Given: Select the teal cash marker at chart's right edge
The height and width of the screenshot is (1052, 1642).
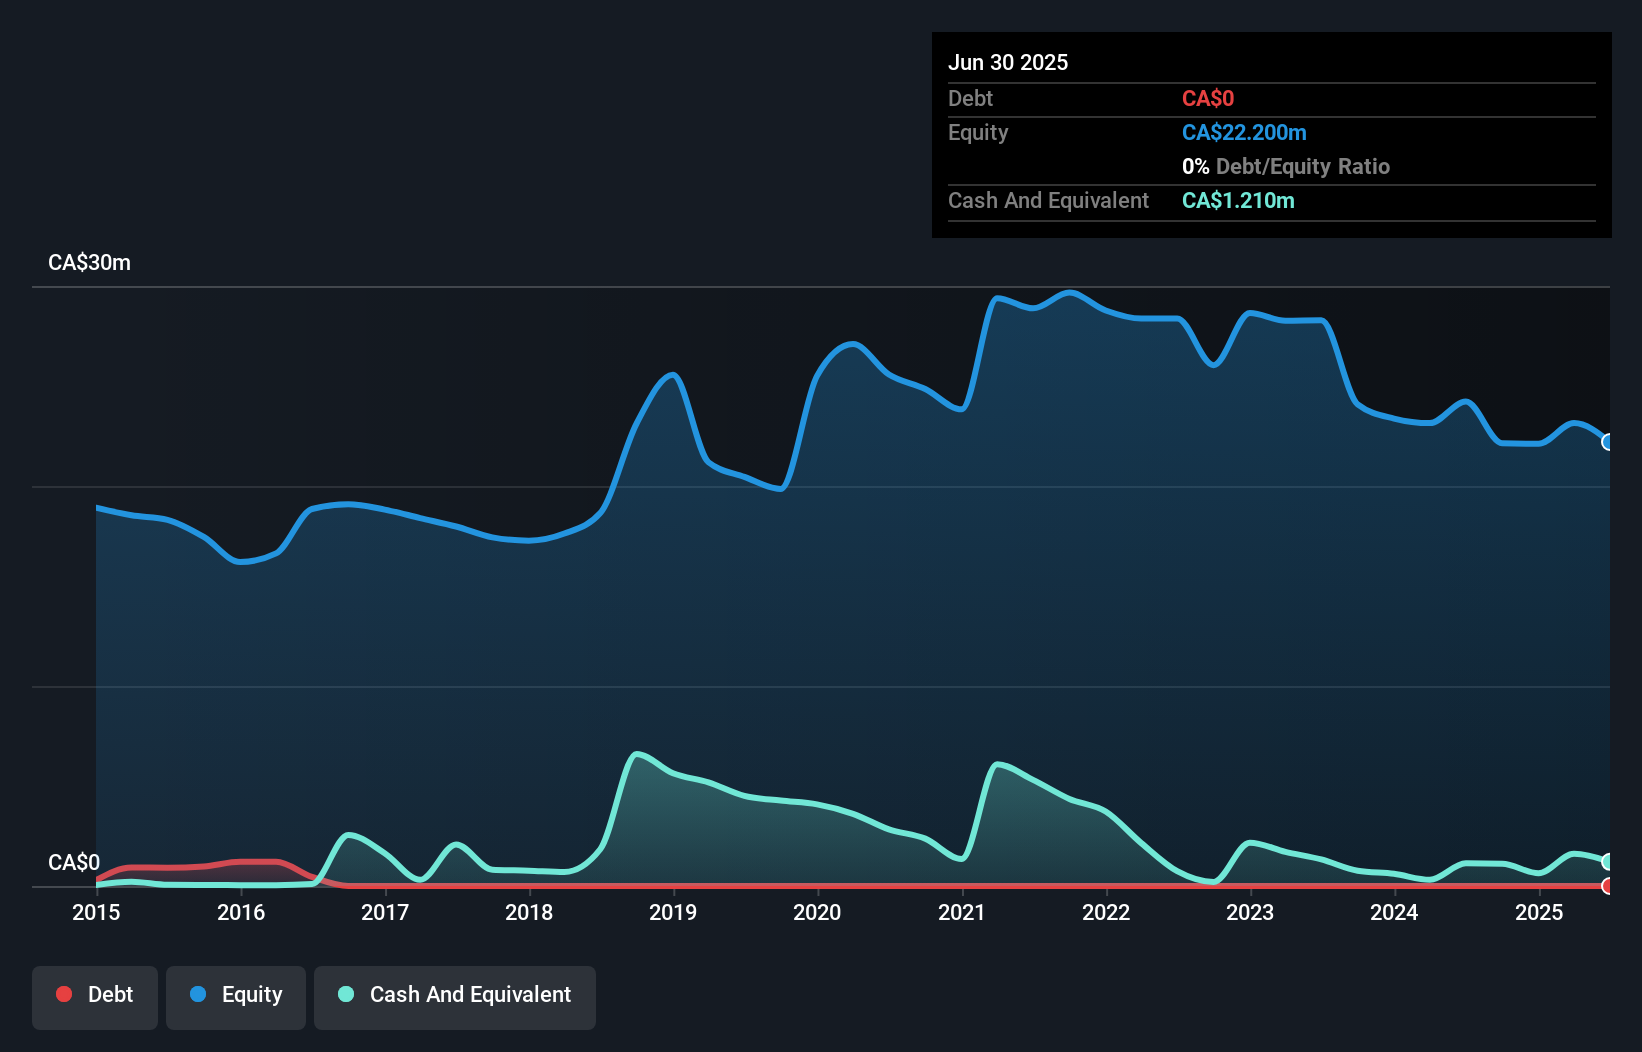Looking at the screenshot, I should [x=1608, y=861].
